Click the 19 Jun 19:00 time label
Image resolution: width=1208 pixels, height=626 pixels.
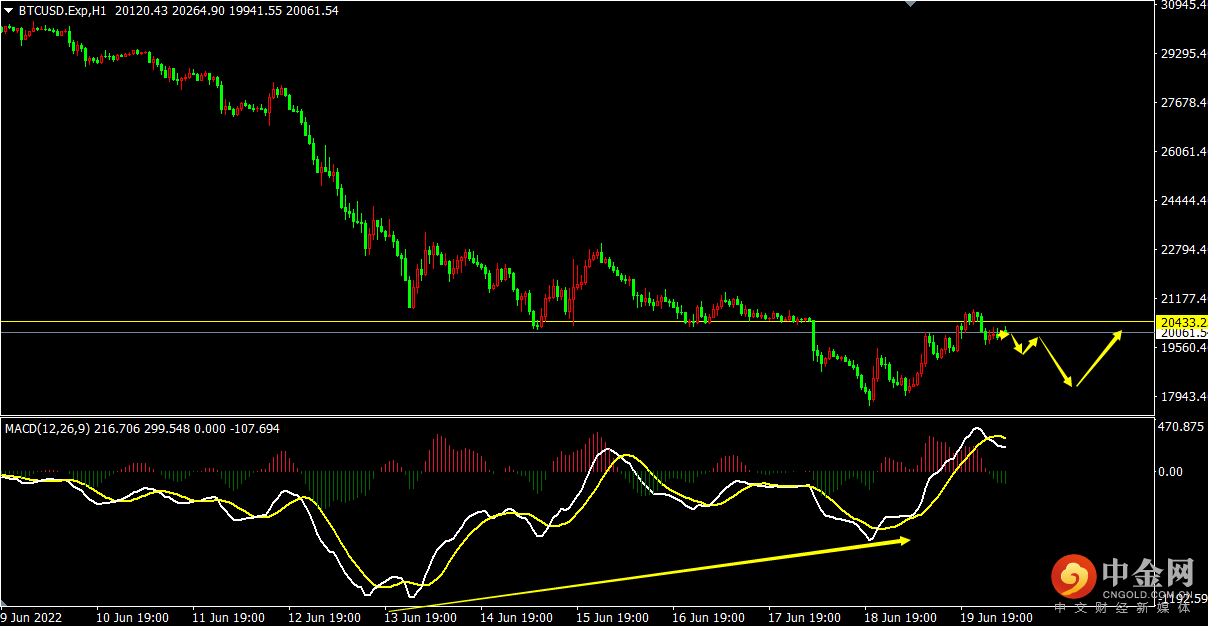pyautogui.click(x=998, y=618)
